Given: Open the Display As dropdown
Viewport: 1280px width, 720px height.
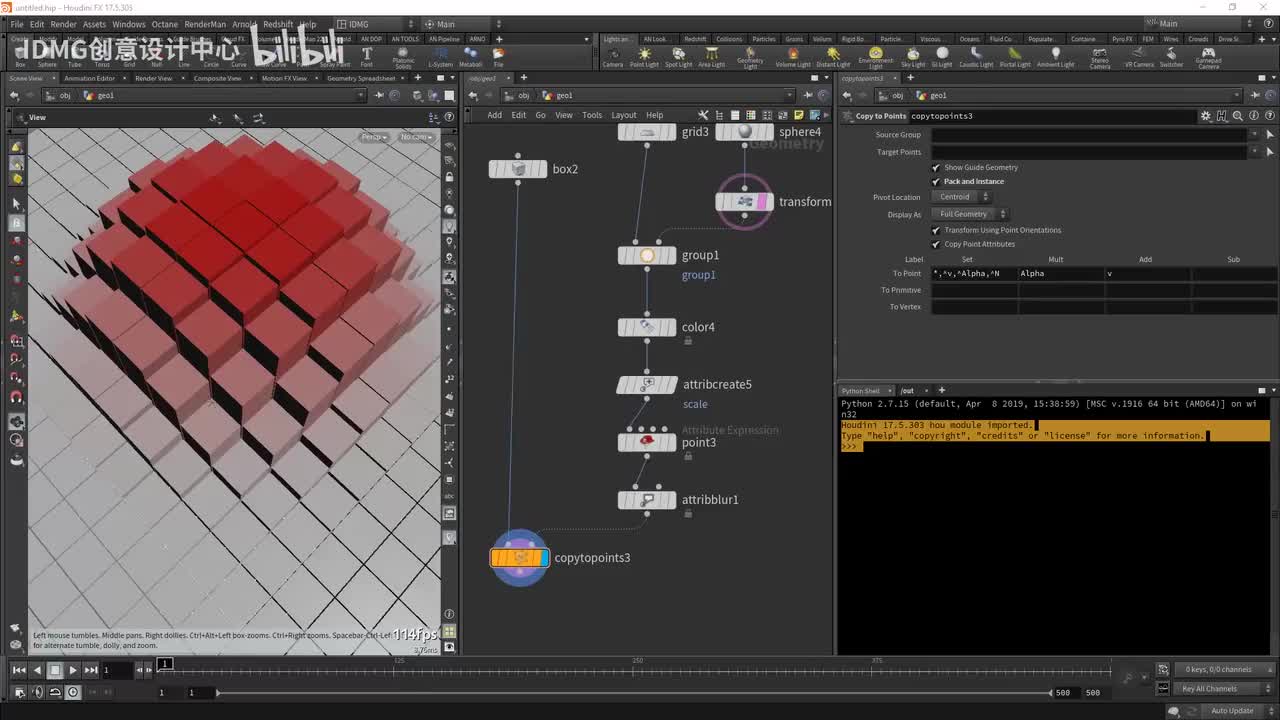Looking at the screenshot, I should (971, 214).
